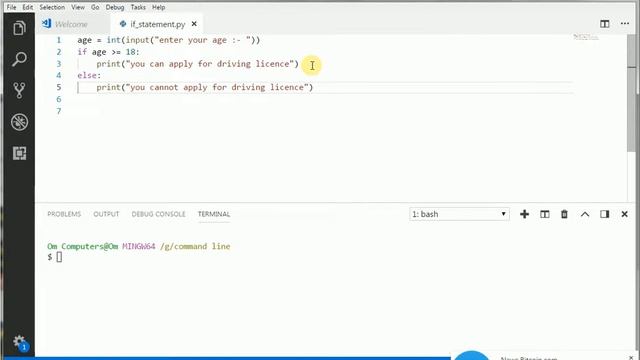Open the Debug menu
640x360 pixels.
pyautogui.click(x=115, y=7)
